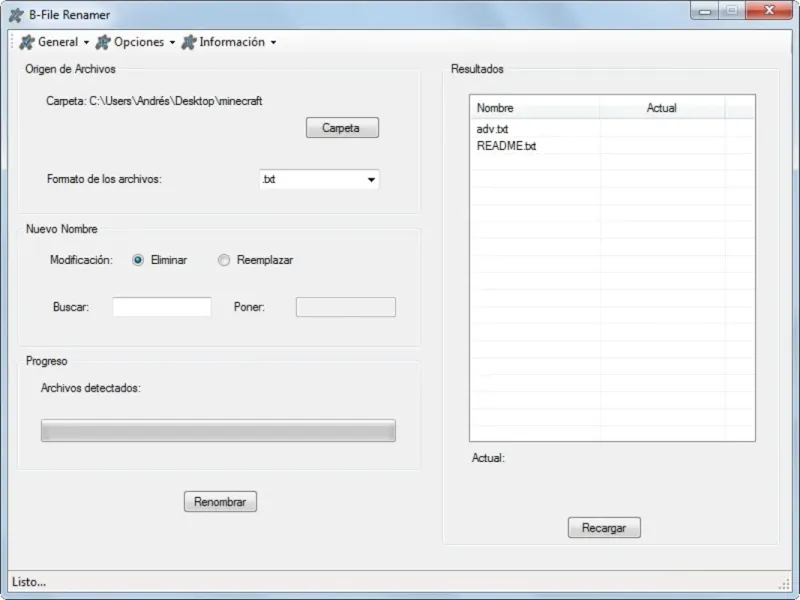Click the icon beside the Información menu
This screenshot has width=800, height=600.
point(189,42)
